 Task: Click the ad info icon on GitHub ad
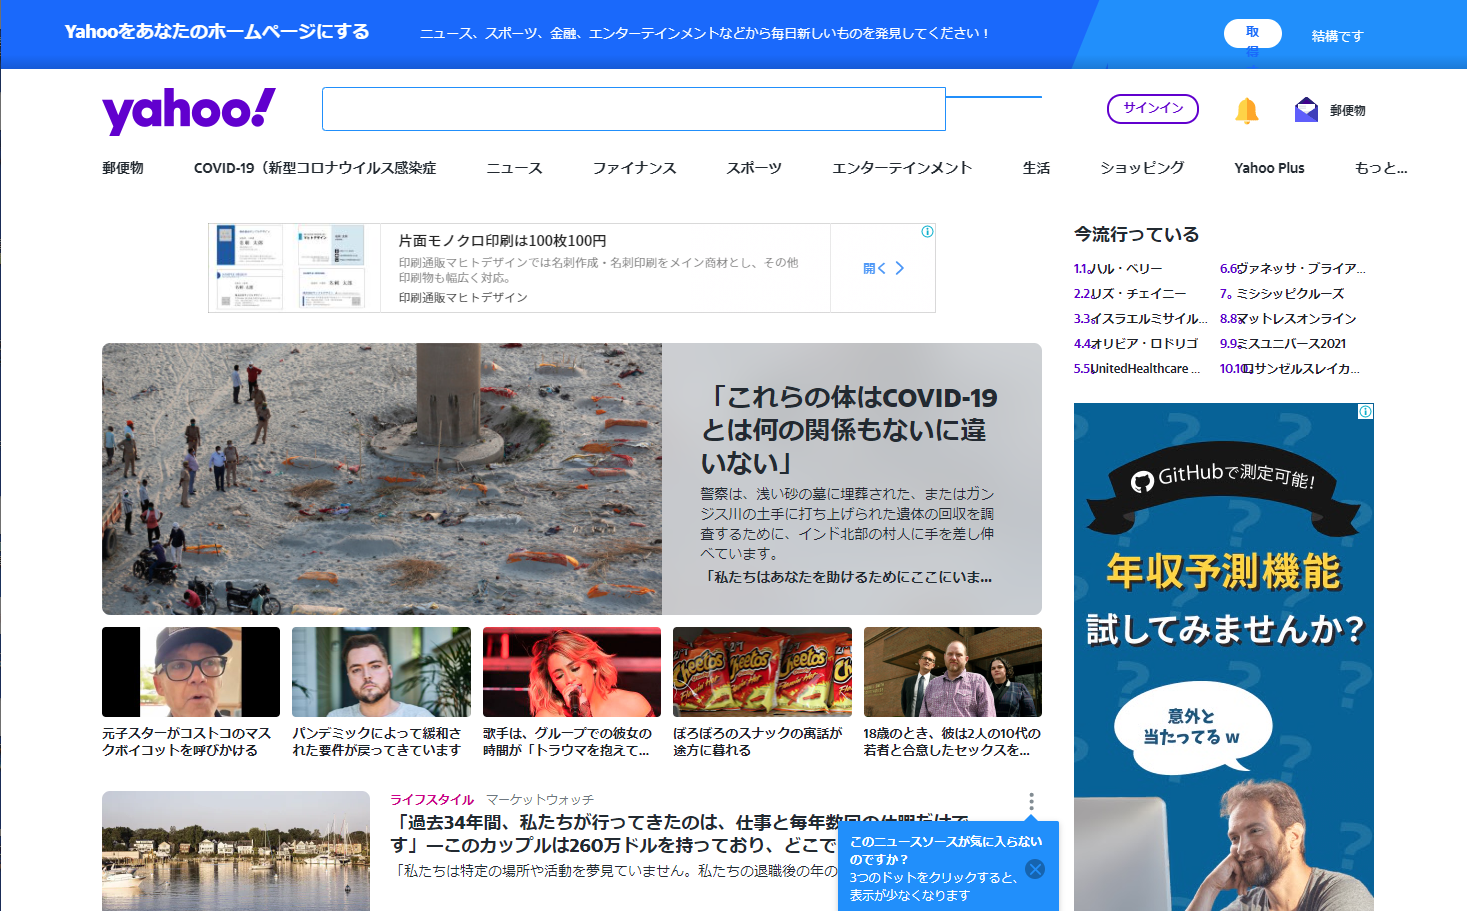click(x=1365, y=411)
